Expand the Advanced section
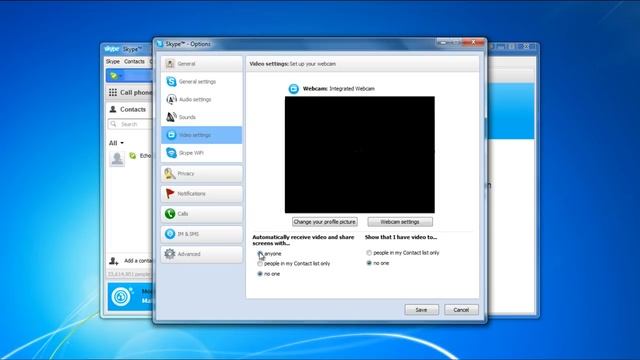This screenshot has width=640, height=360. coord(202,254)
